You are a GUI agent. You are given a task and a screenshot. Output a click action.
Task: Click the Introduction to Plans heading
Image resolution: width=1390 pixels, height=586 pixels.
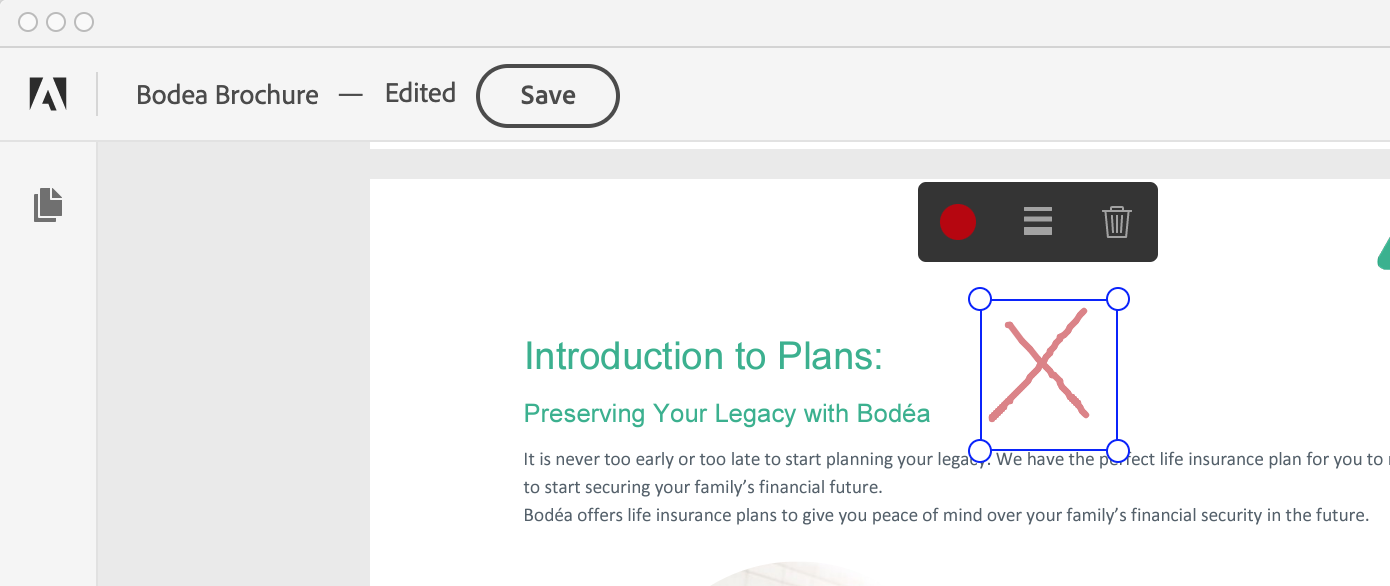coord(703,356)
